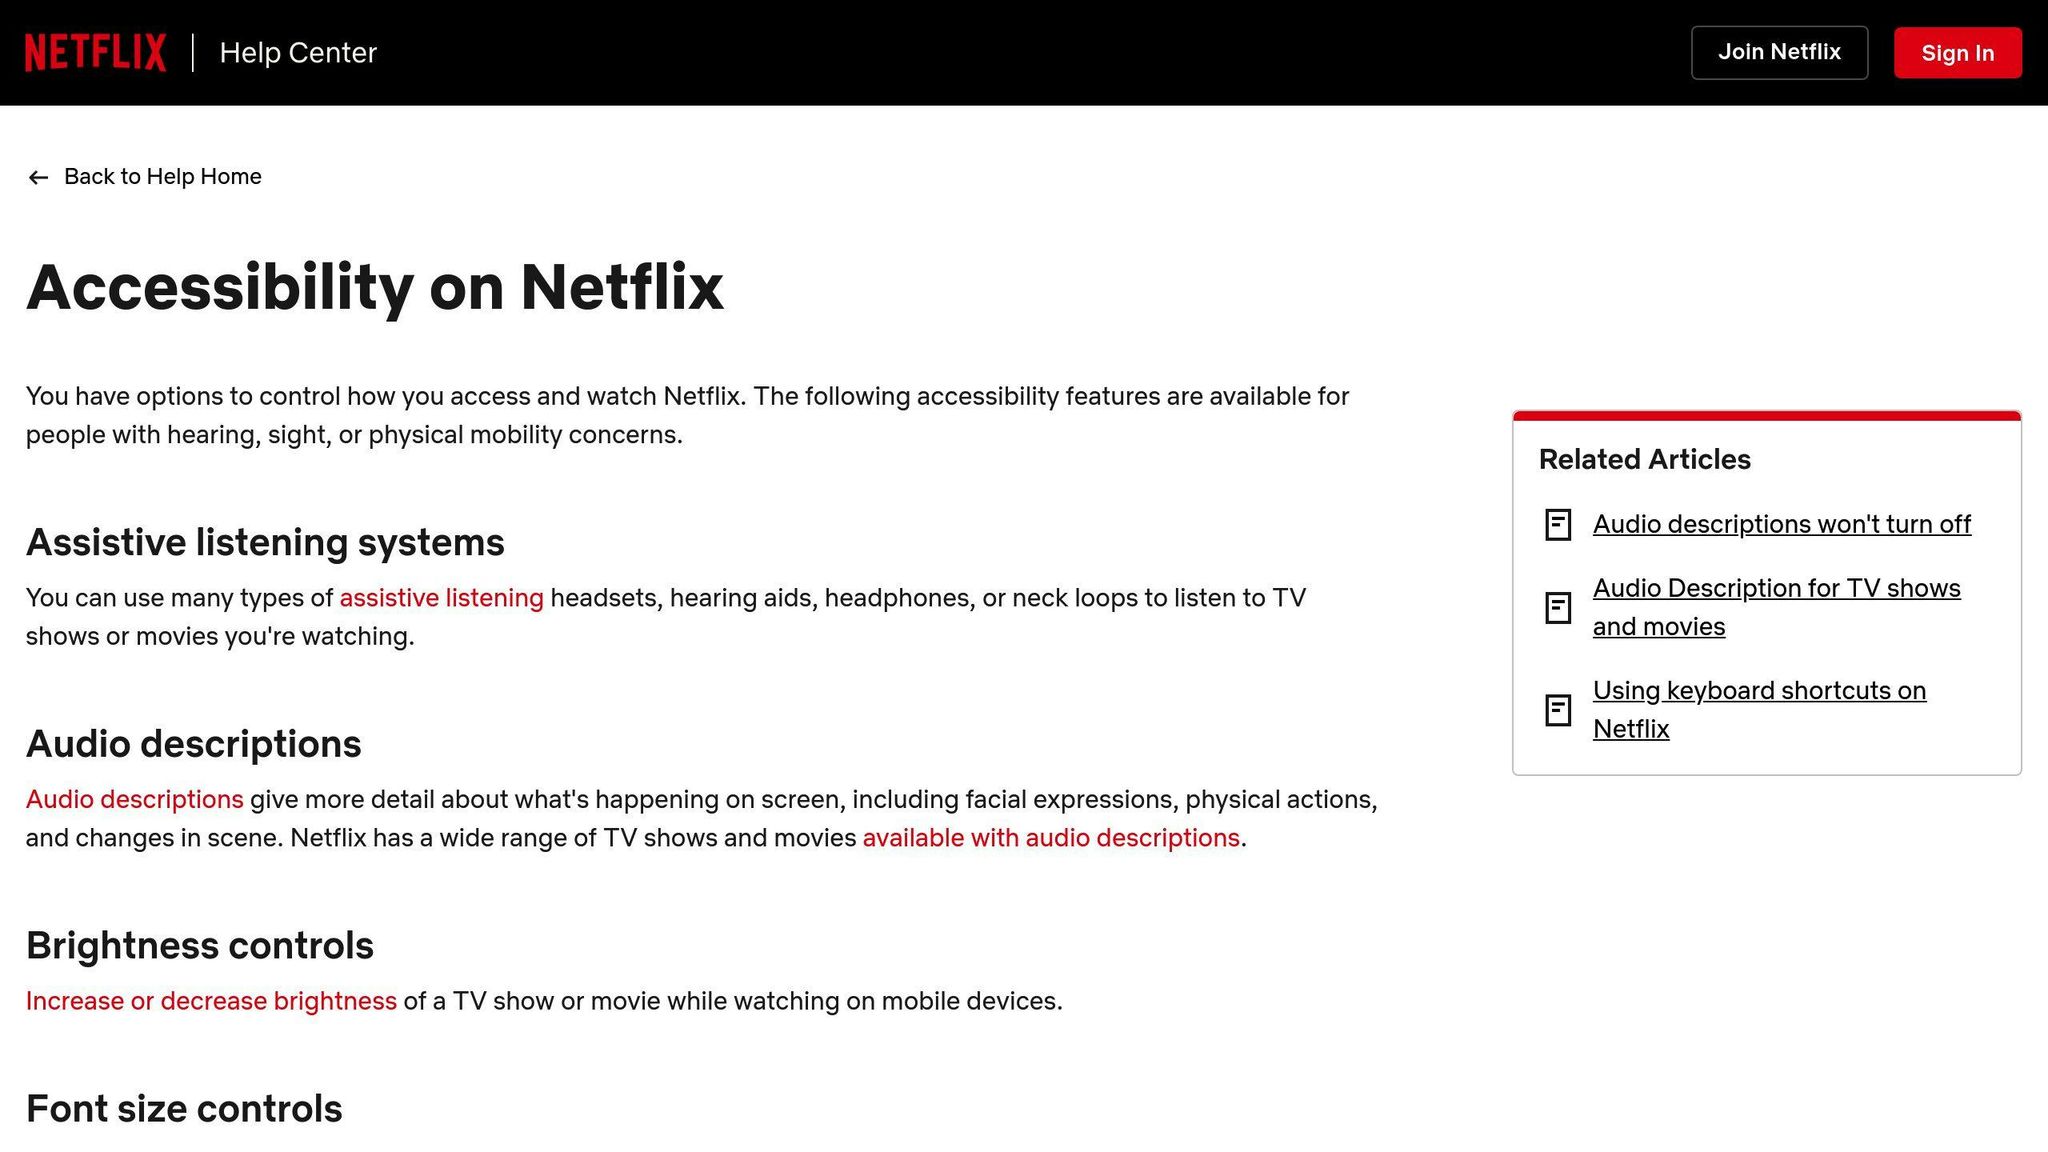Select the Related Articles heading
Screen dimensions: 2048x1152
[x=1643, y=459]
